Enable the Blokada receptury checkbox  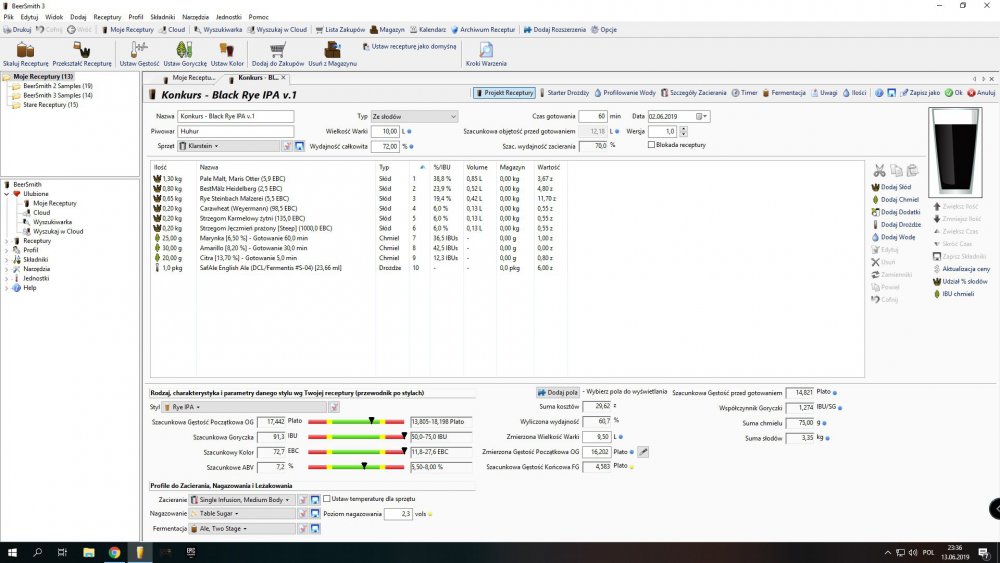pos(650,145)
